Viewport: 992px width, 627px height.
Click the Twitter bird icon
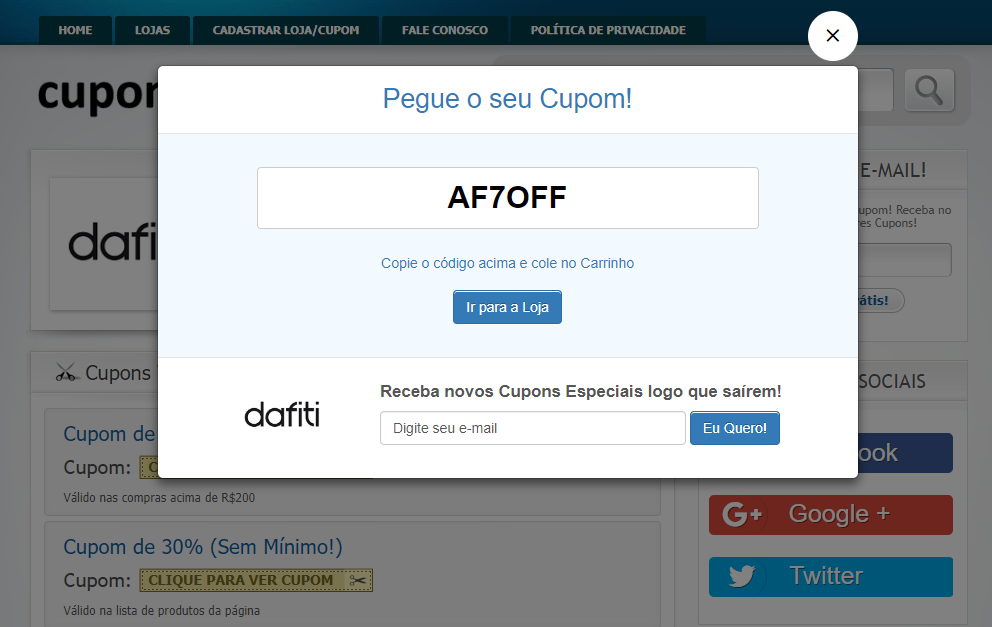pos(741,576)
